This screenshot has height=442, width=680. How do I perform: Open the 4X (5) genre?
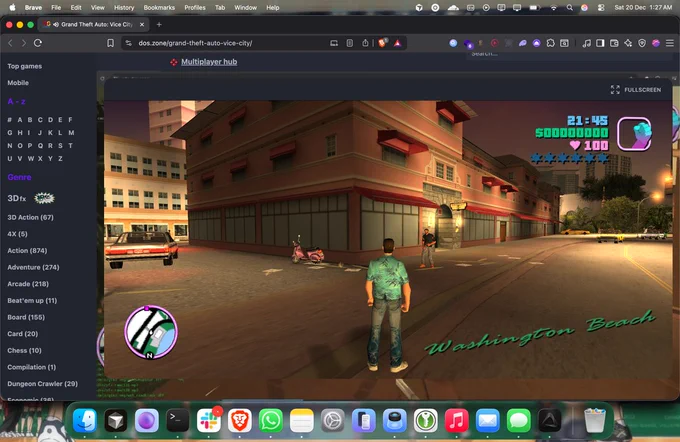pyautogui.click(x=17, y=234)
